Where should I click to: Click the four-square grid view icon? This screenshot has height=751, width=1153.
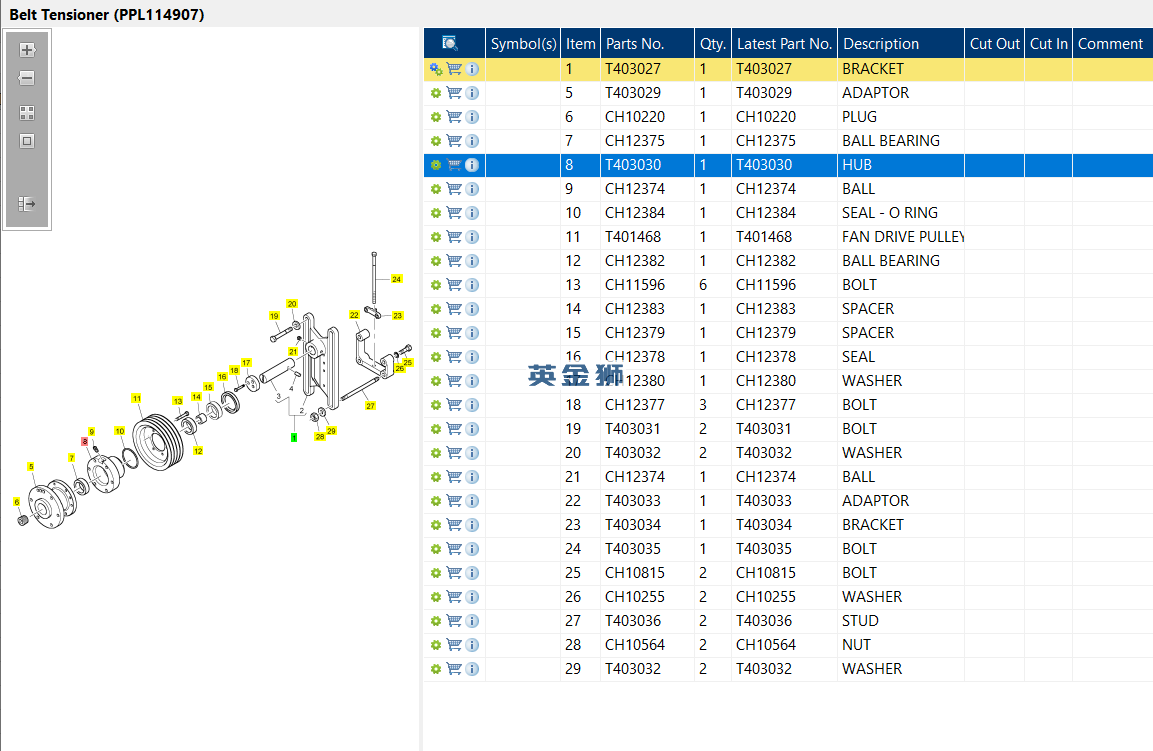27,113
